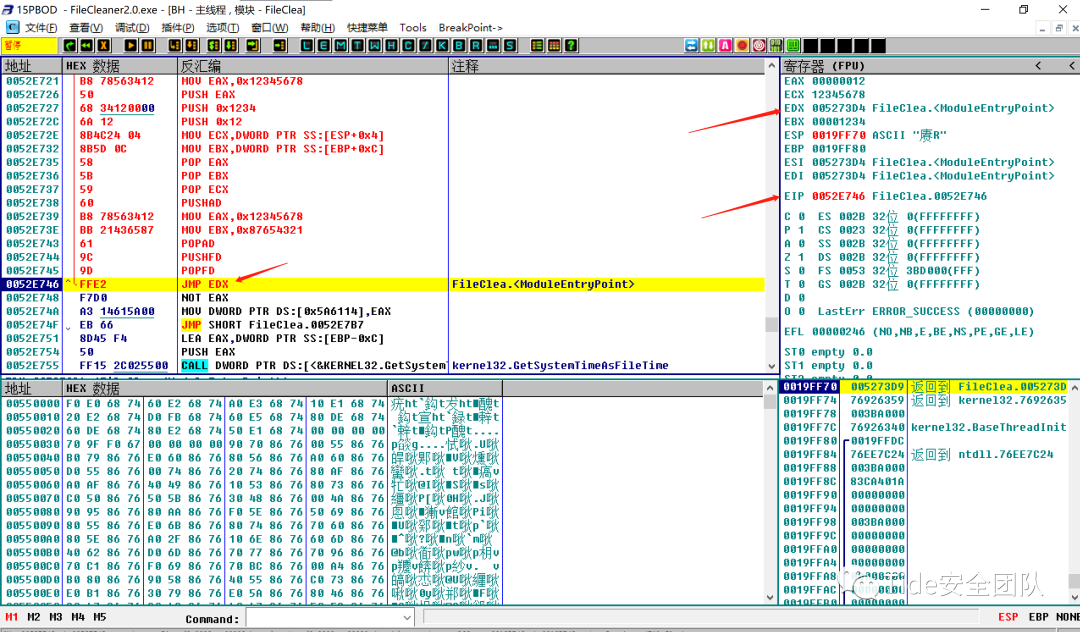Switch to memory window M2
1080x632 pixels.
[x=34, y=617]
